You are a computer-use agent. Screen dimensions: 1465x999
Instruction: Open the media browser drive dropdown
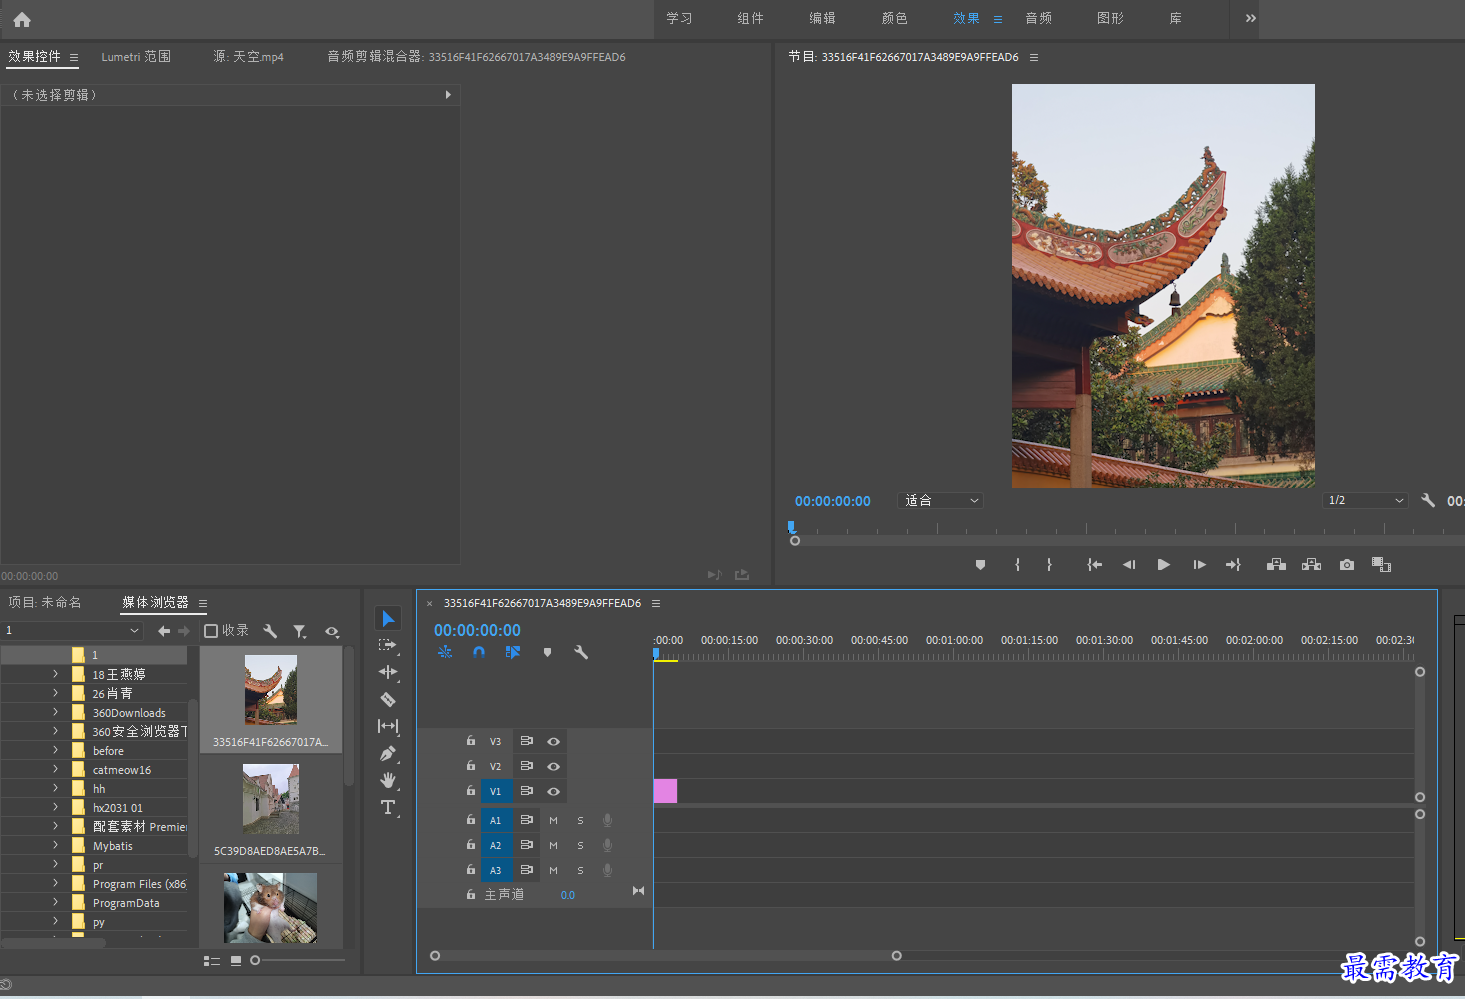[x=72, y=631]
